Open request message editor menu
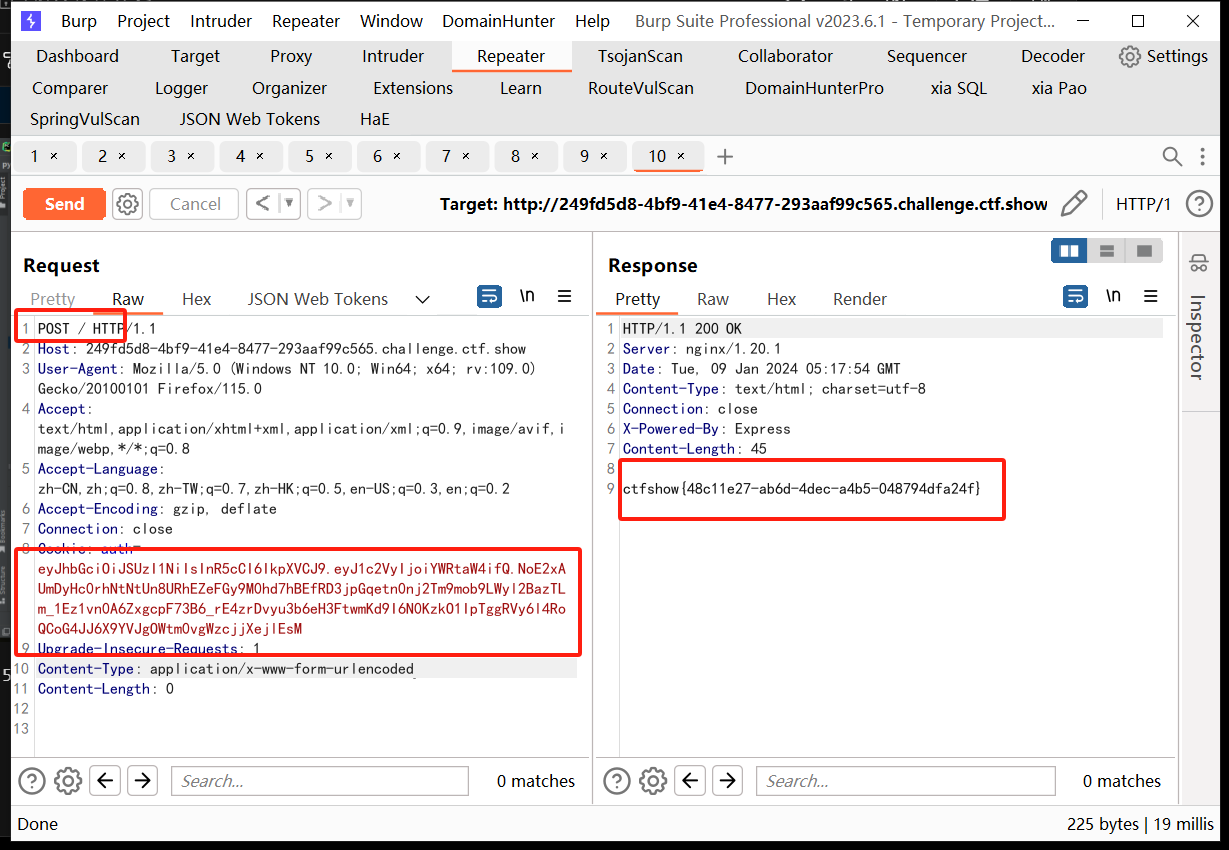 pos(565,296)
